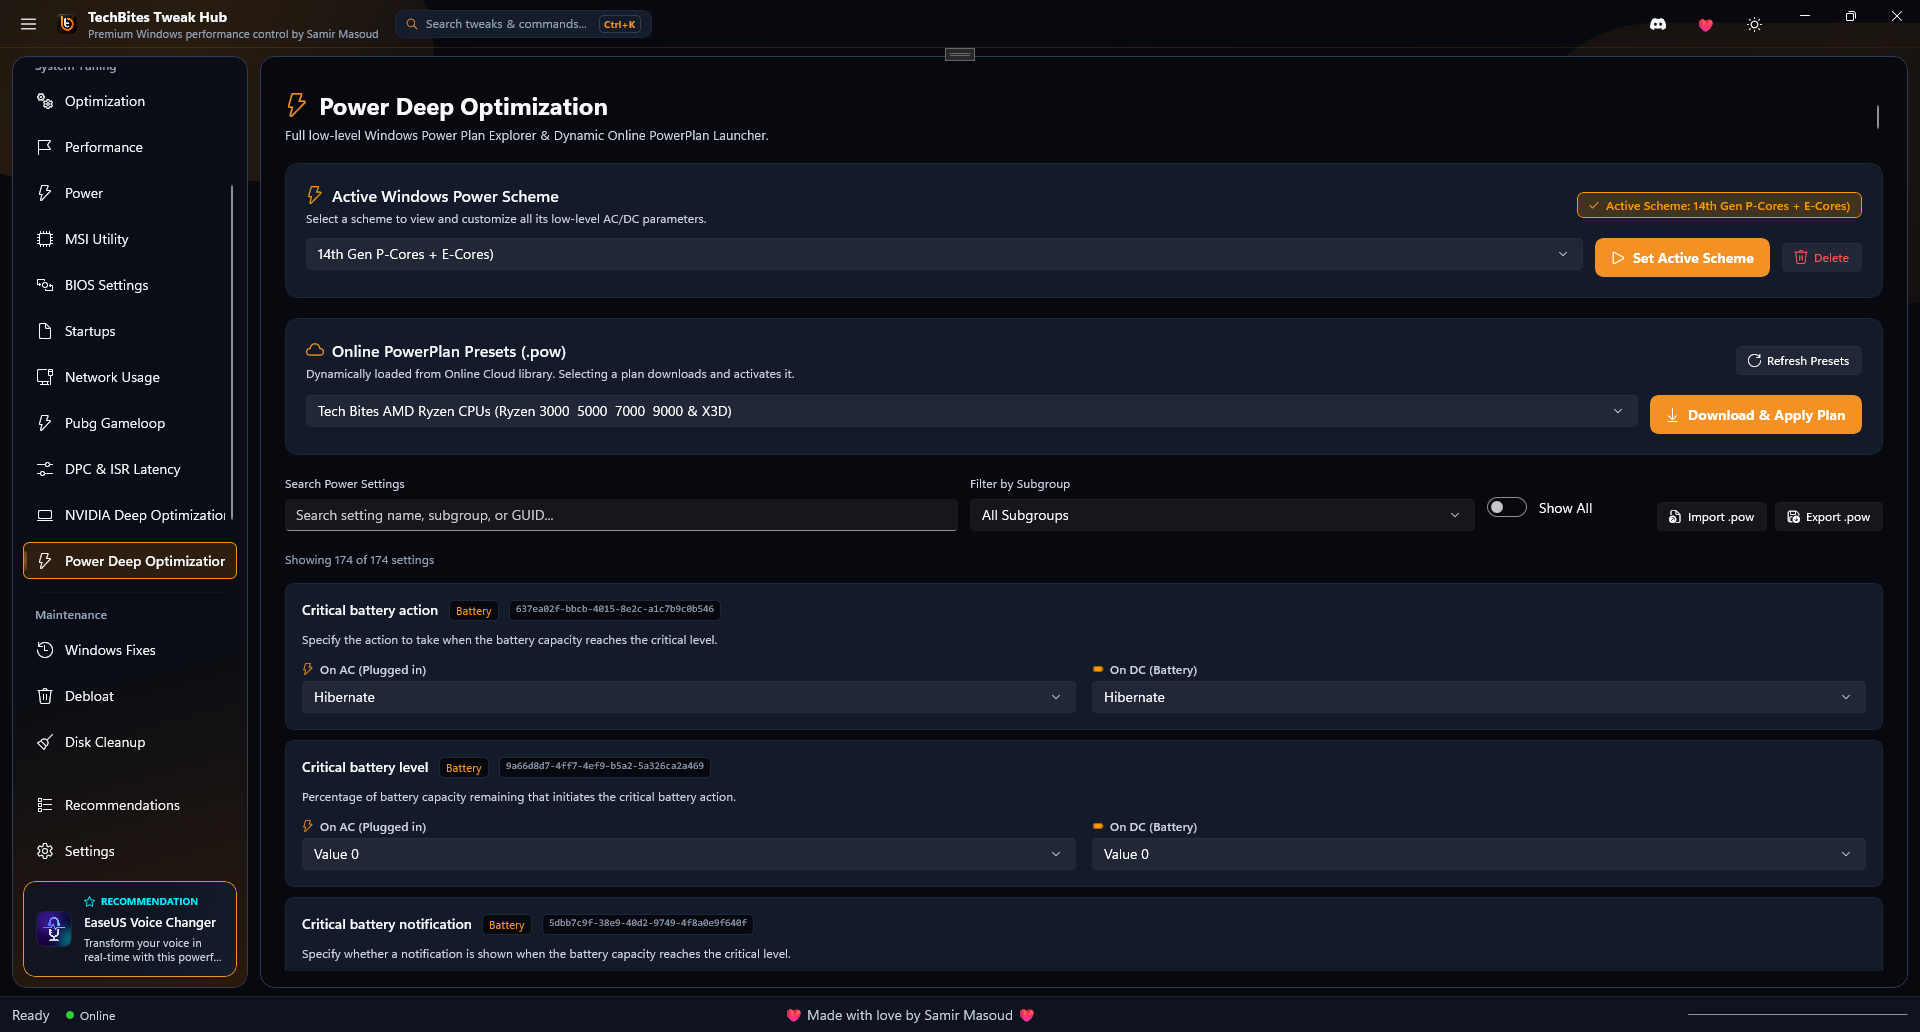Click the Pubg Gameloop icon

point(45,423)
